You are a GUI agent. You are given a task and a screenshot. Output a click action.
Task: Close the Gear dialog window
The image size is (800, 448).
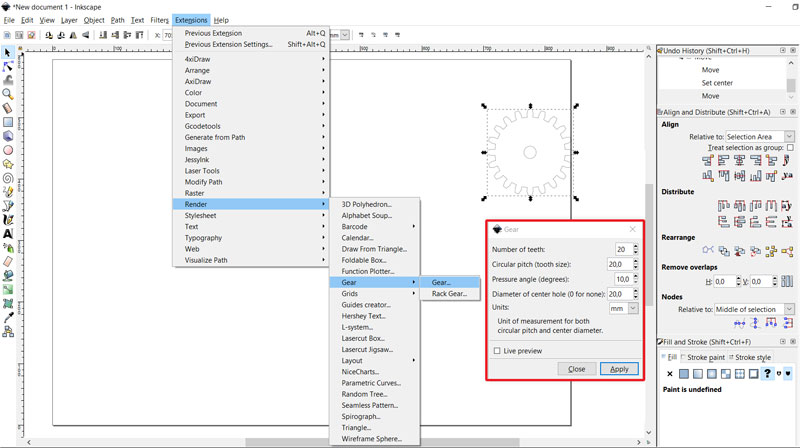tap(633, 229)
